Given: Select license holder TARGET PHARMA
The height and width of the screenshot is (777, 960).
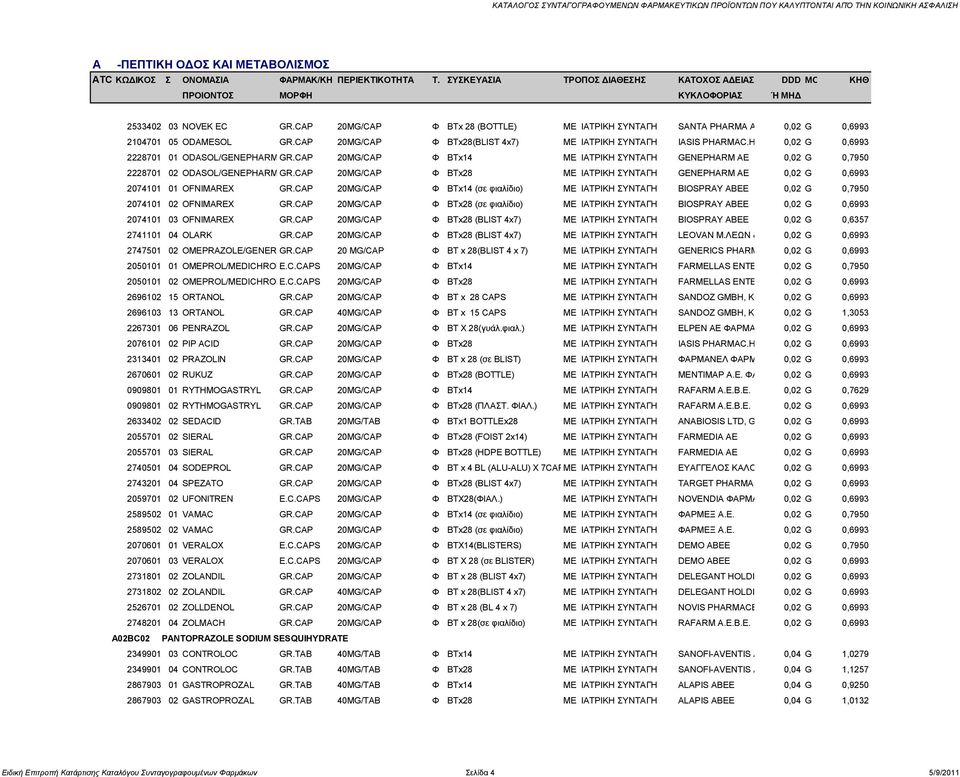Looking at the screenshot, I should coord(716,483).
